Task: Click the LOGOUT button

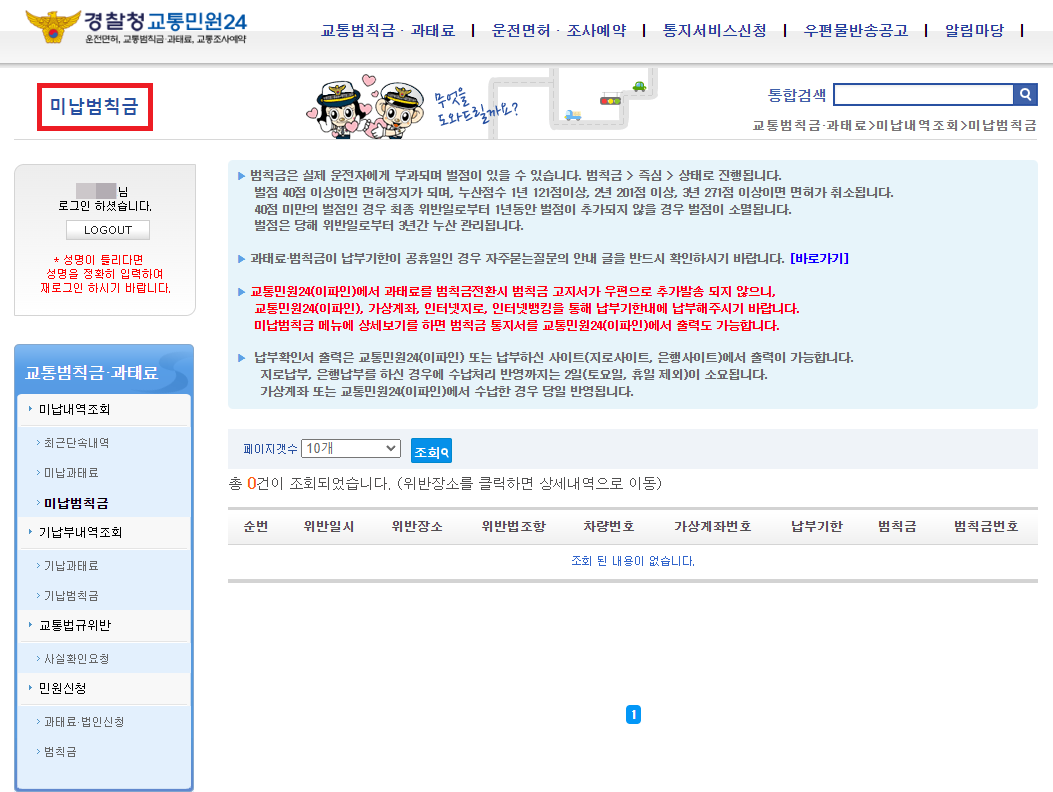Action: 107,229
